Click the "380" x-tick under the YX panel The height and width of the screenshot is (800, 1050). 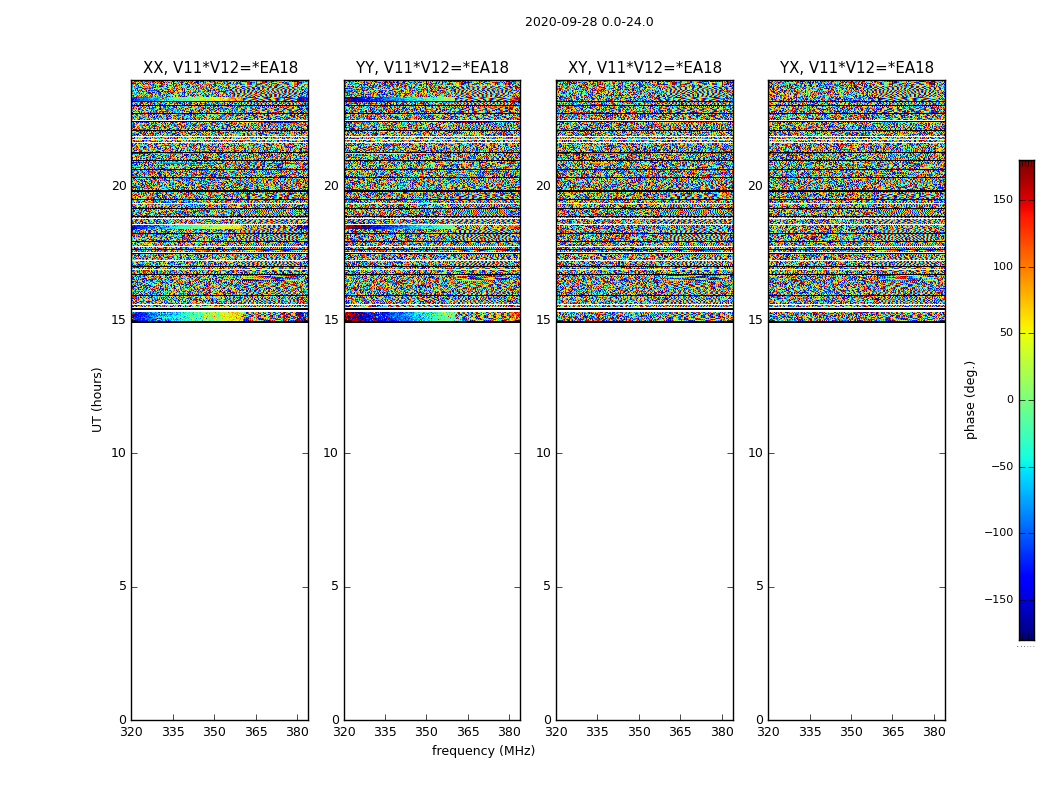coord(934,732)
